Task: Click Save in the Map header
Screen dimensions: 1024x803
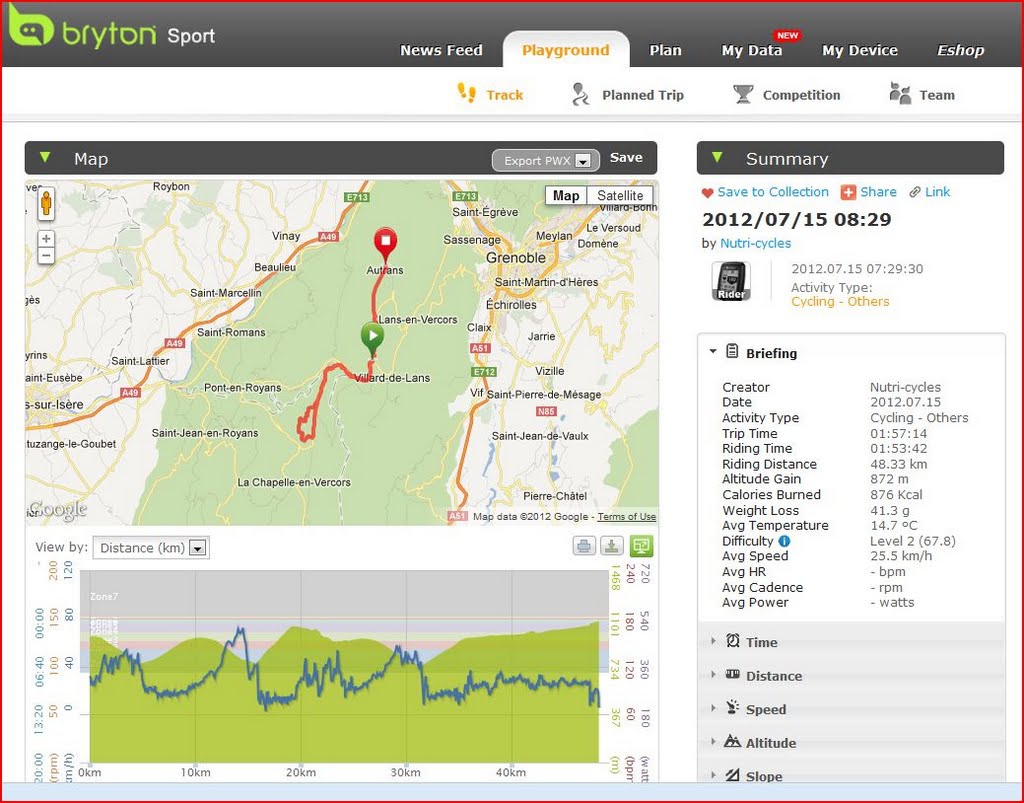Action: 626,157
